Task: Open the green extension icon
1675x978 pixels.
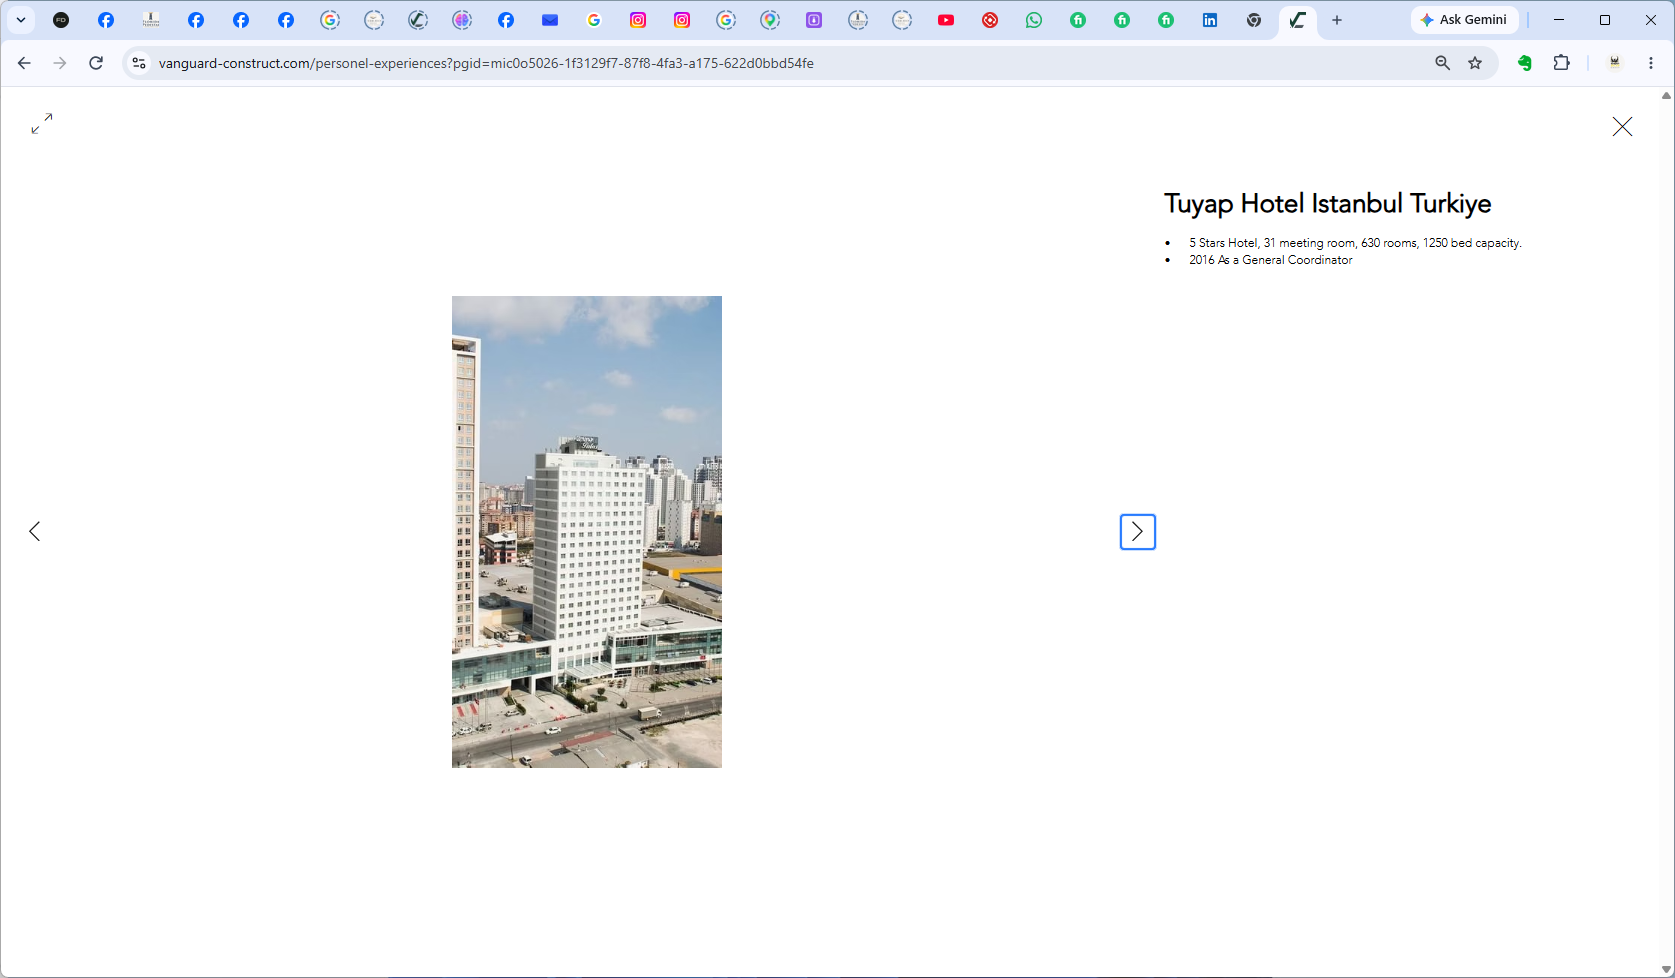Action: pos(1525,63)
